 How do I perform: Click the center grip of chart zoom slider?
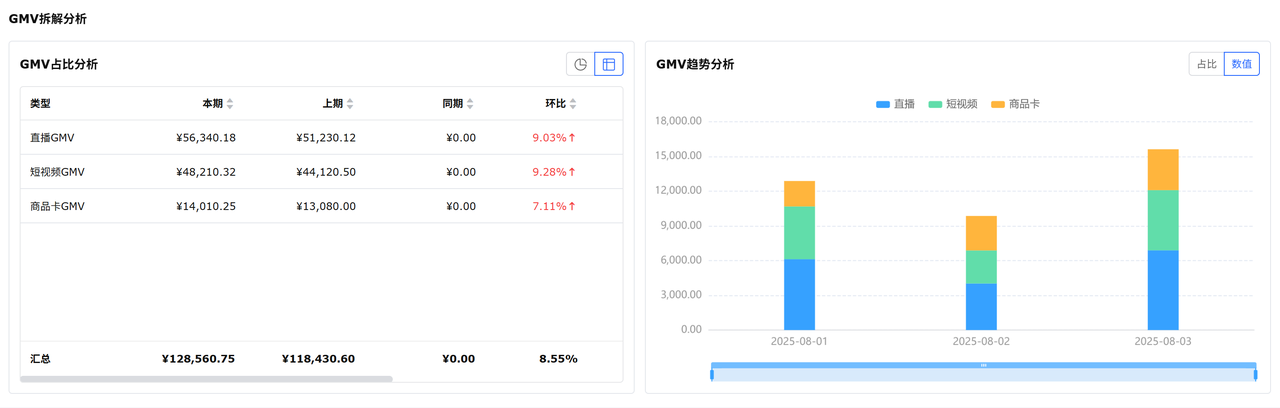(984, 365)
